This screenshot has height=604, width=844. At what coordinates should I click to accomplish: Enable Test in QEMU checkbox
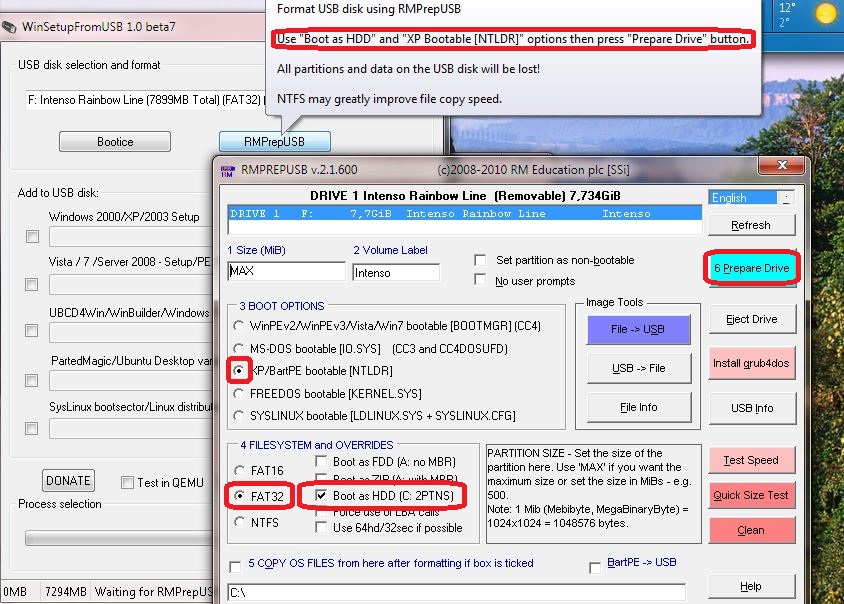point(127,482)
